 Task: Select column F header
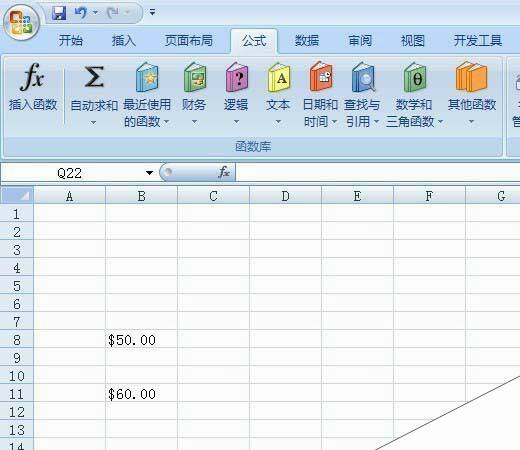(x=429, y=196)
